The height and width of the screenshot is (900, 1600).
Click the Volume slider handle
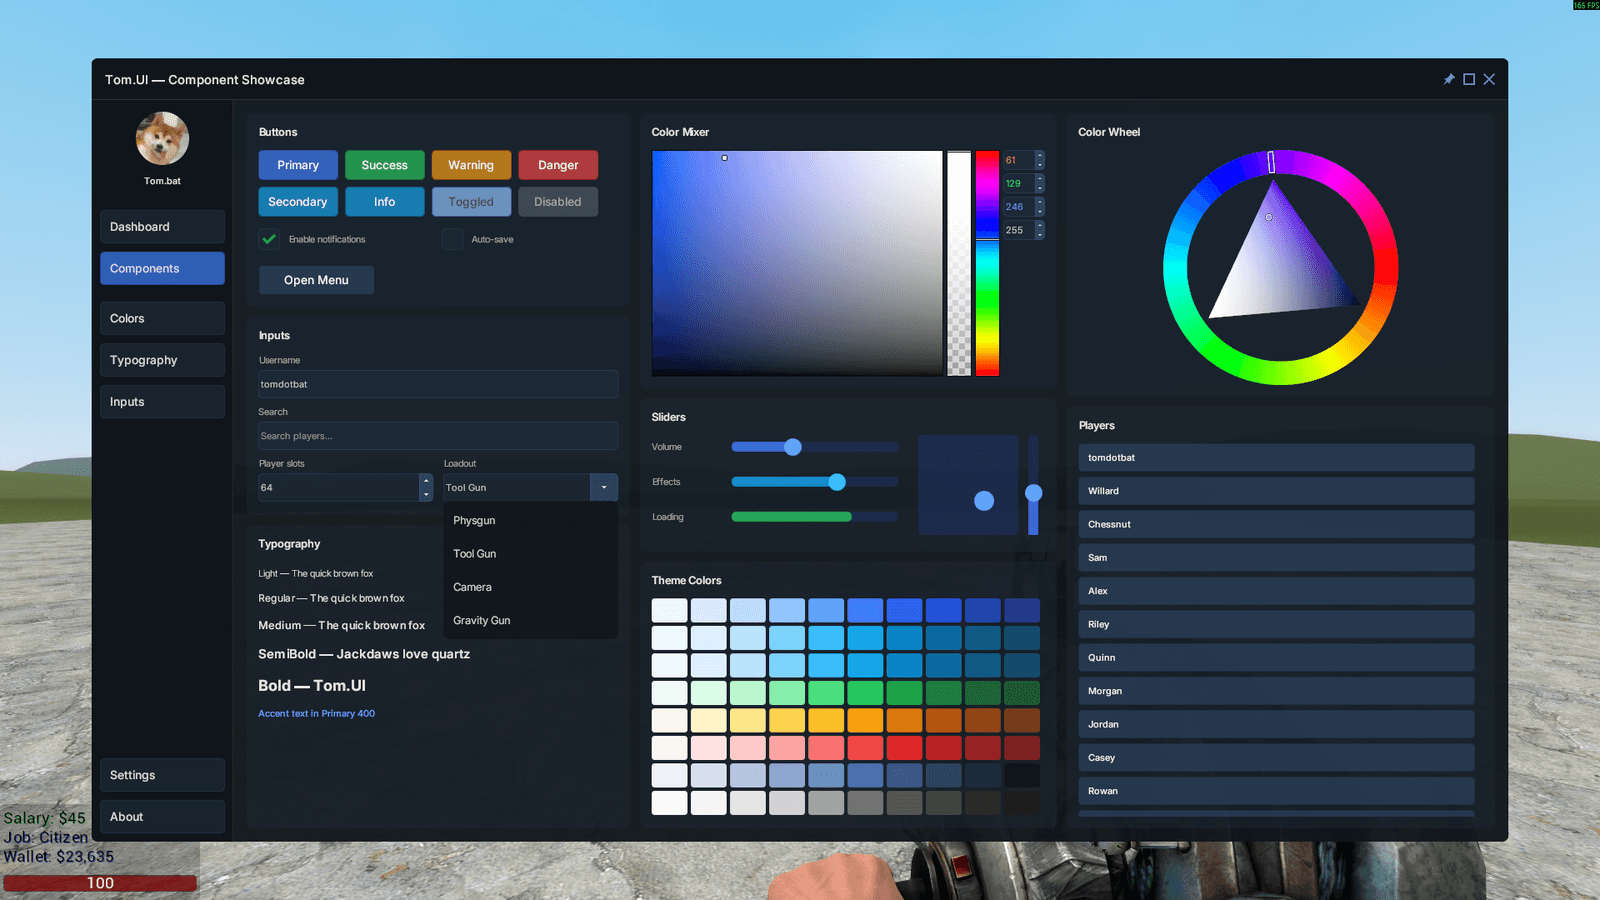tap(793, 447)
